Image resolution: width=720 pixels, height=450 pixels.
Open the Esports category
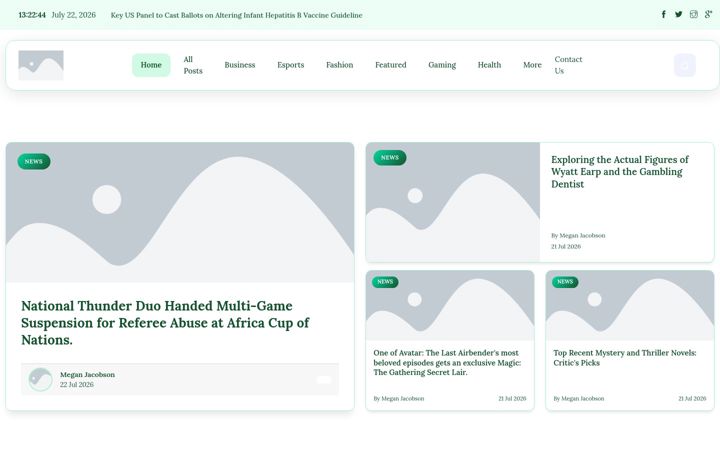click(x=291, y=65)
